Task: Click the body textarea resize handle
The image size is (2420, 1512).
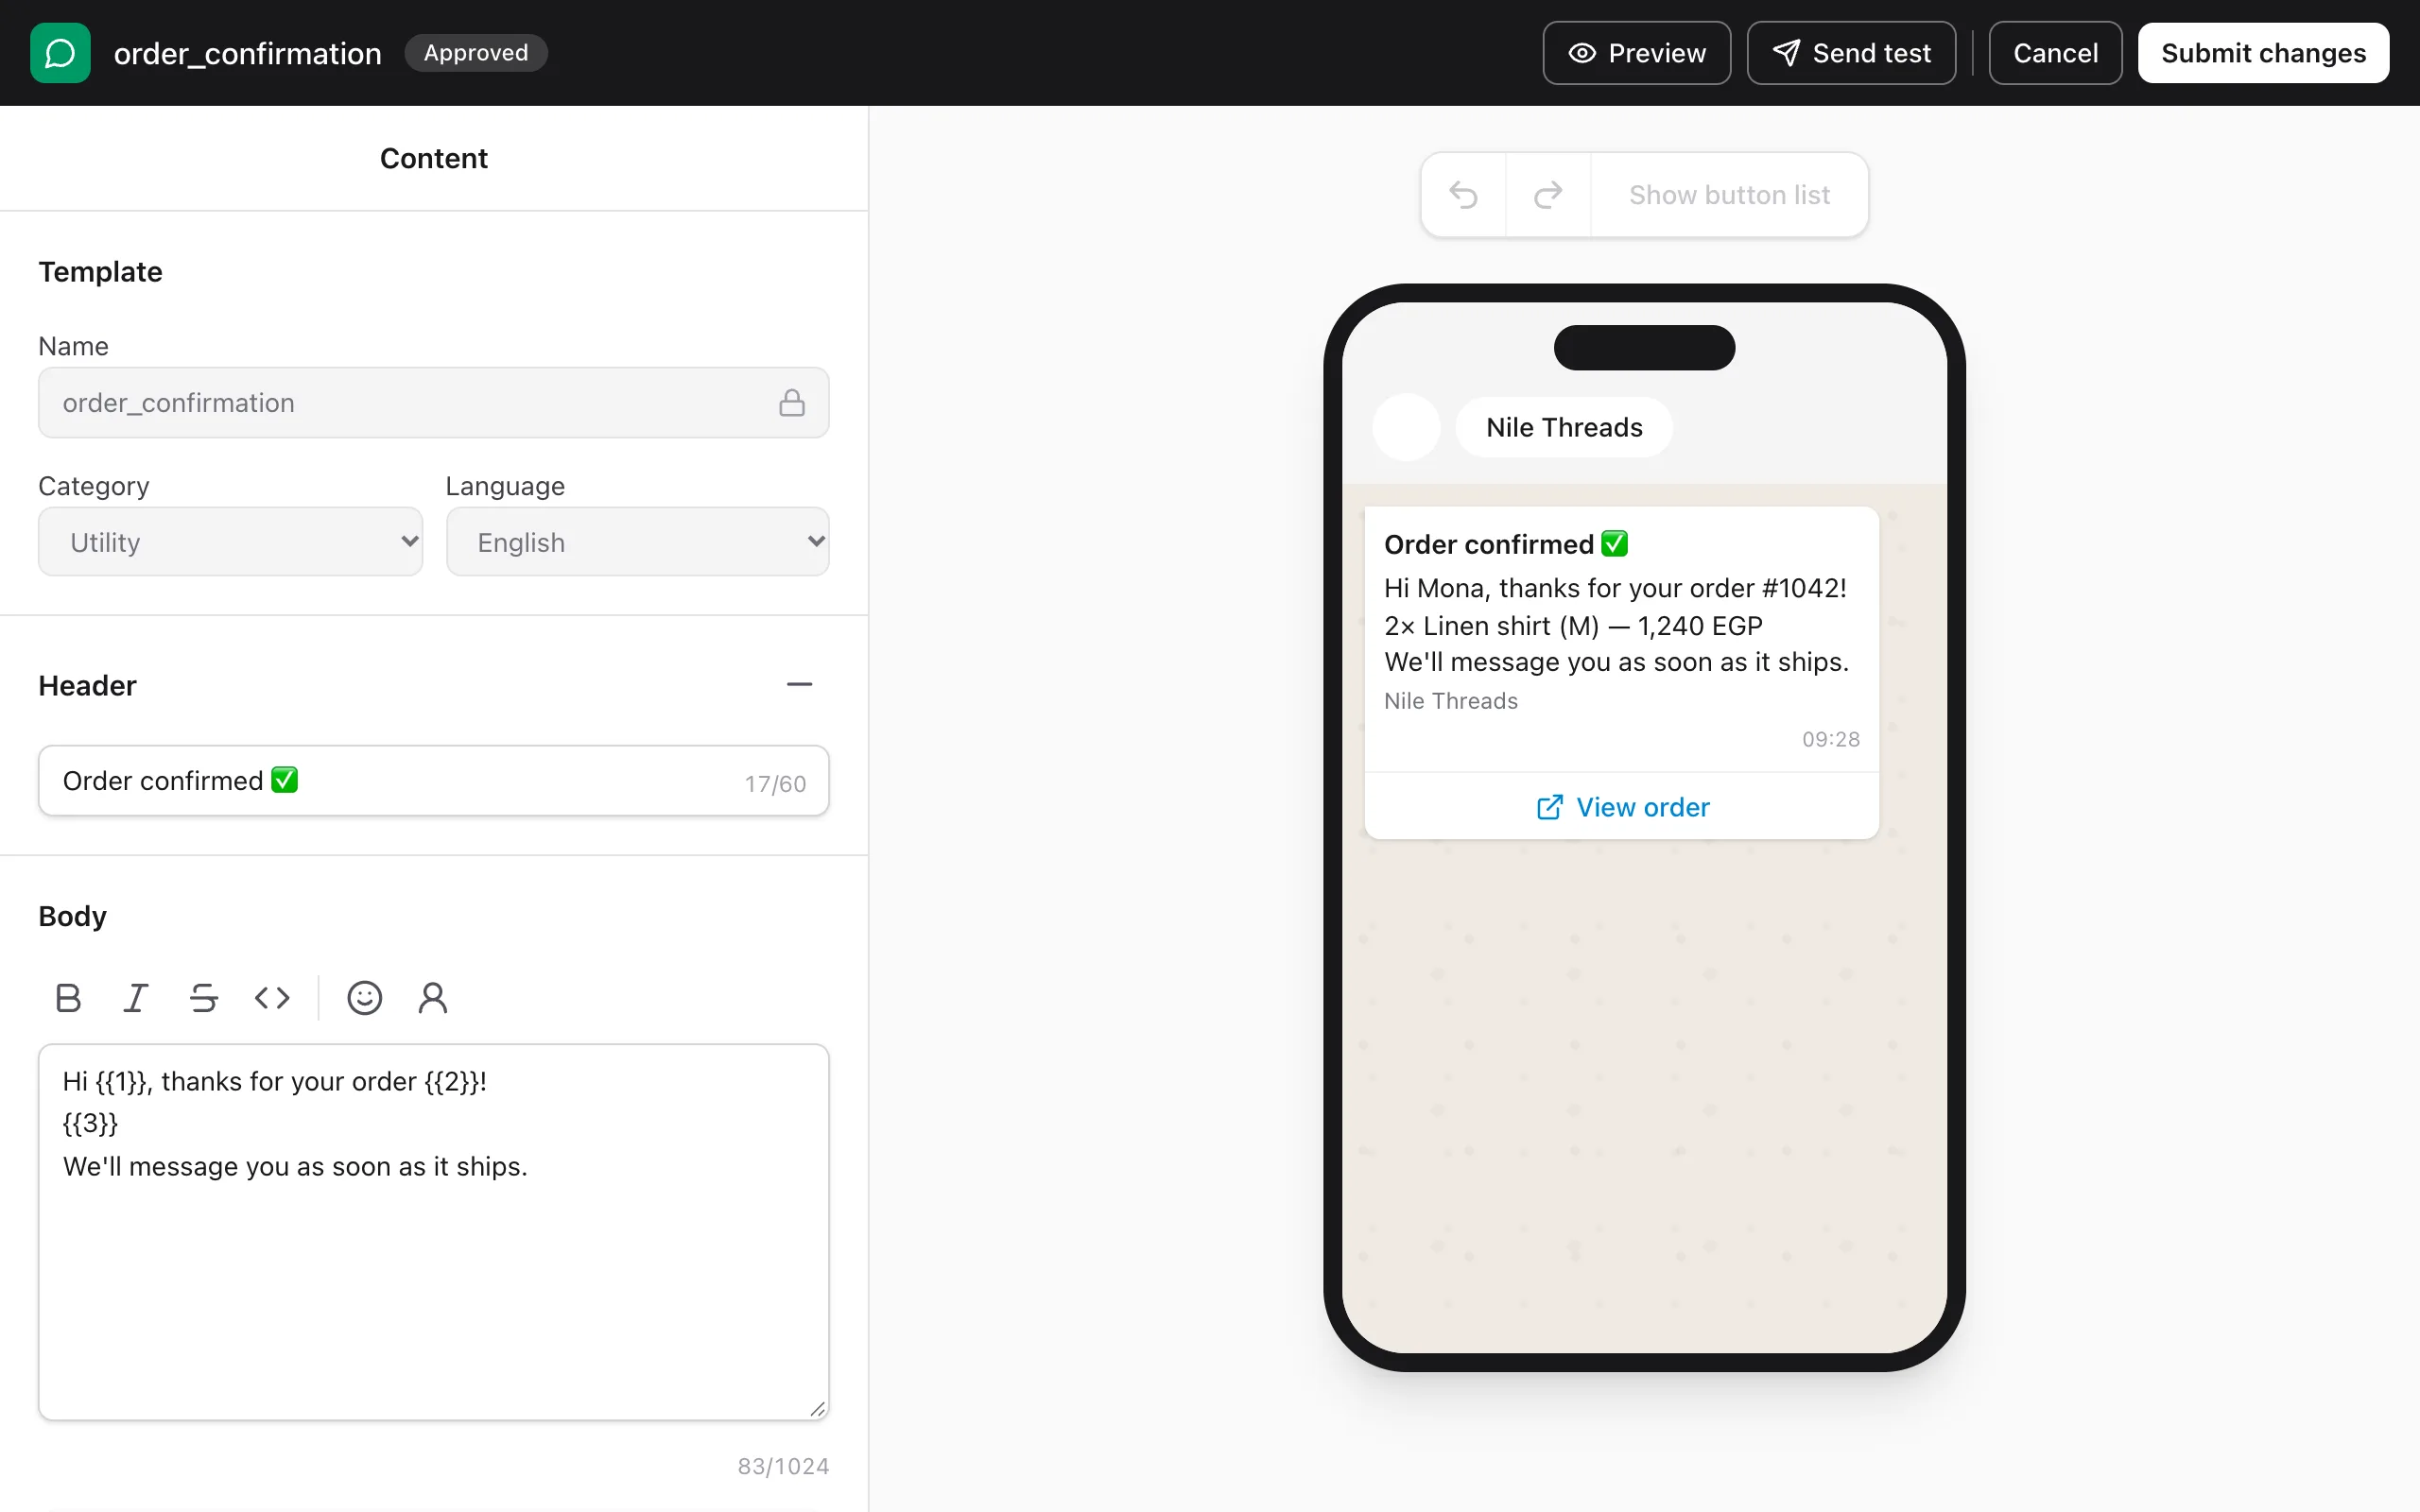Action: coord(817,1408)
